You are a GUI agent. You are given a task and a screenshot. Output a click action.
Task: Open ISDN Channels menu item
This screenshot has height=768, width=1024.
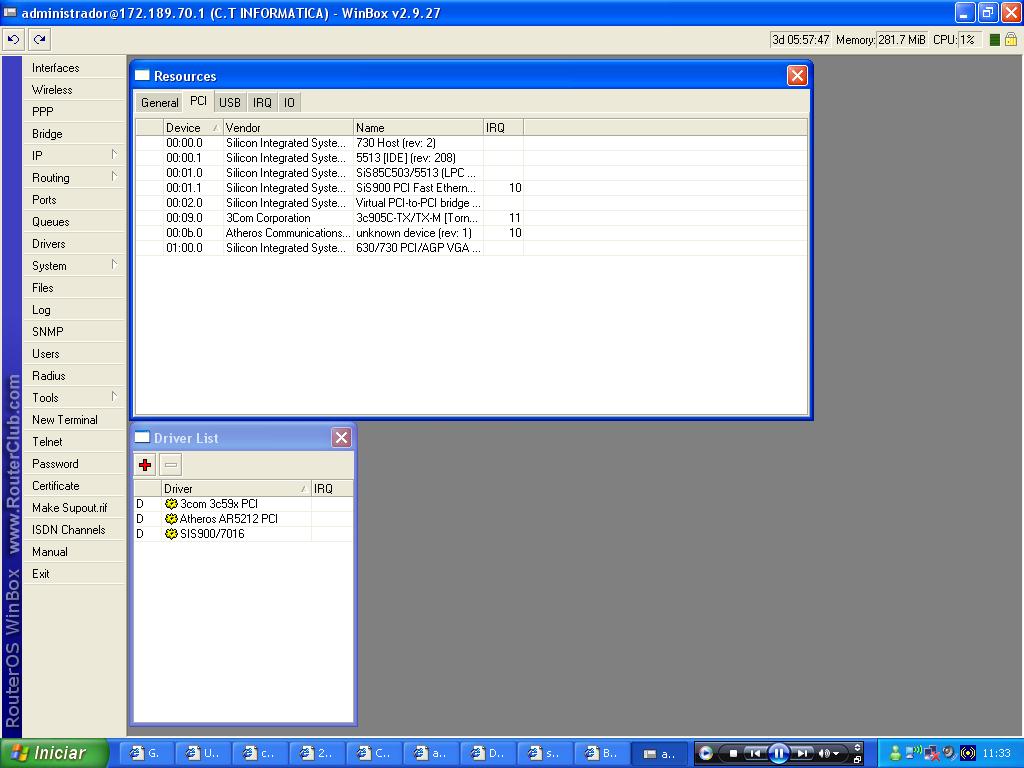(74, 530)
